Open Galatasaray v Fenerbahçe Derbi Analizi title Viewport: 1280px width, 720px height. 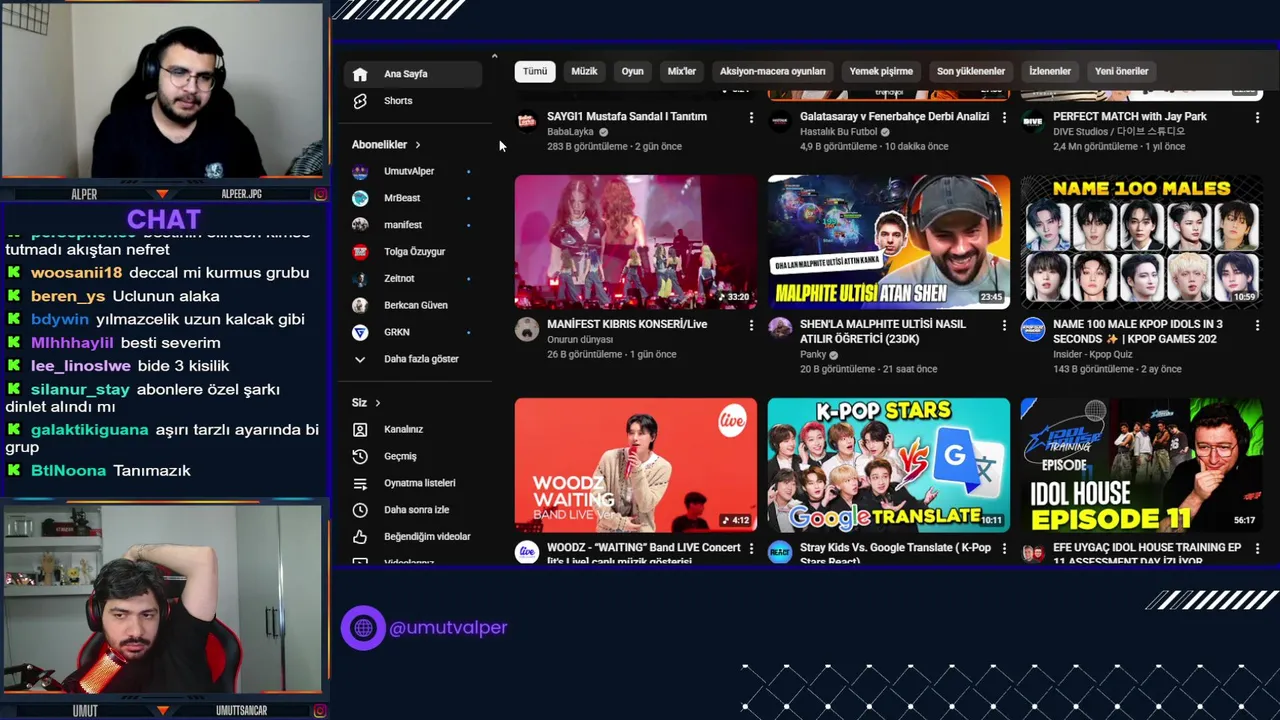[x=894, y=117]
